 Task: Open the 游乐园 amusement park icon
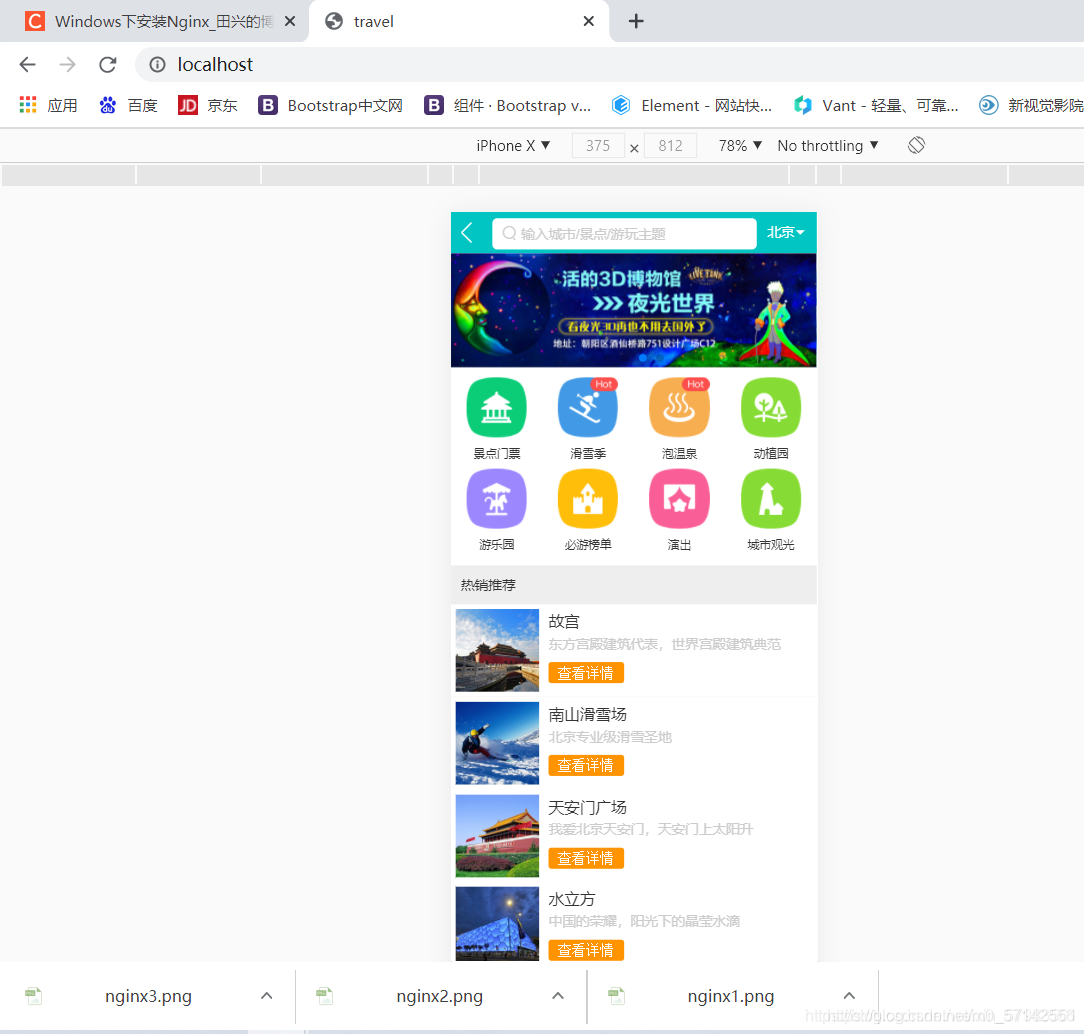pyautogui.click(x=496, y=499)
